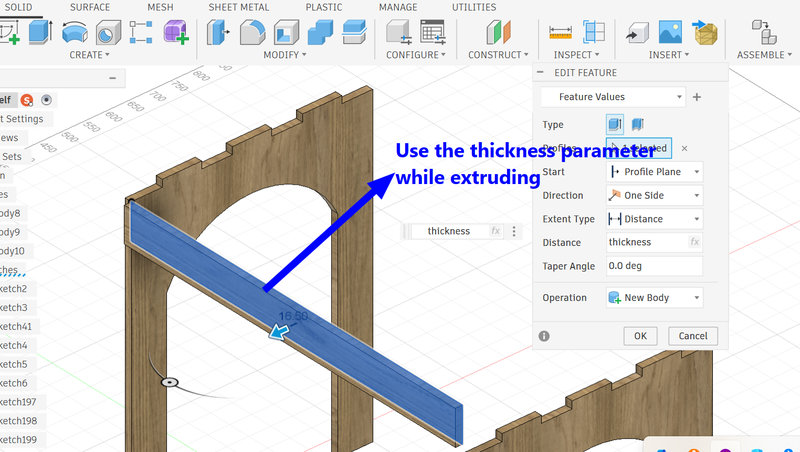Screen dimensions: 800x452
Task: Click the Taper Angle 0.0 deg field
Action: [654, 266]
